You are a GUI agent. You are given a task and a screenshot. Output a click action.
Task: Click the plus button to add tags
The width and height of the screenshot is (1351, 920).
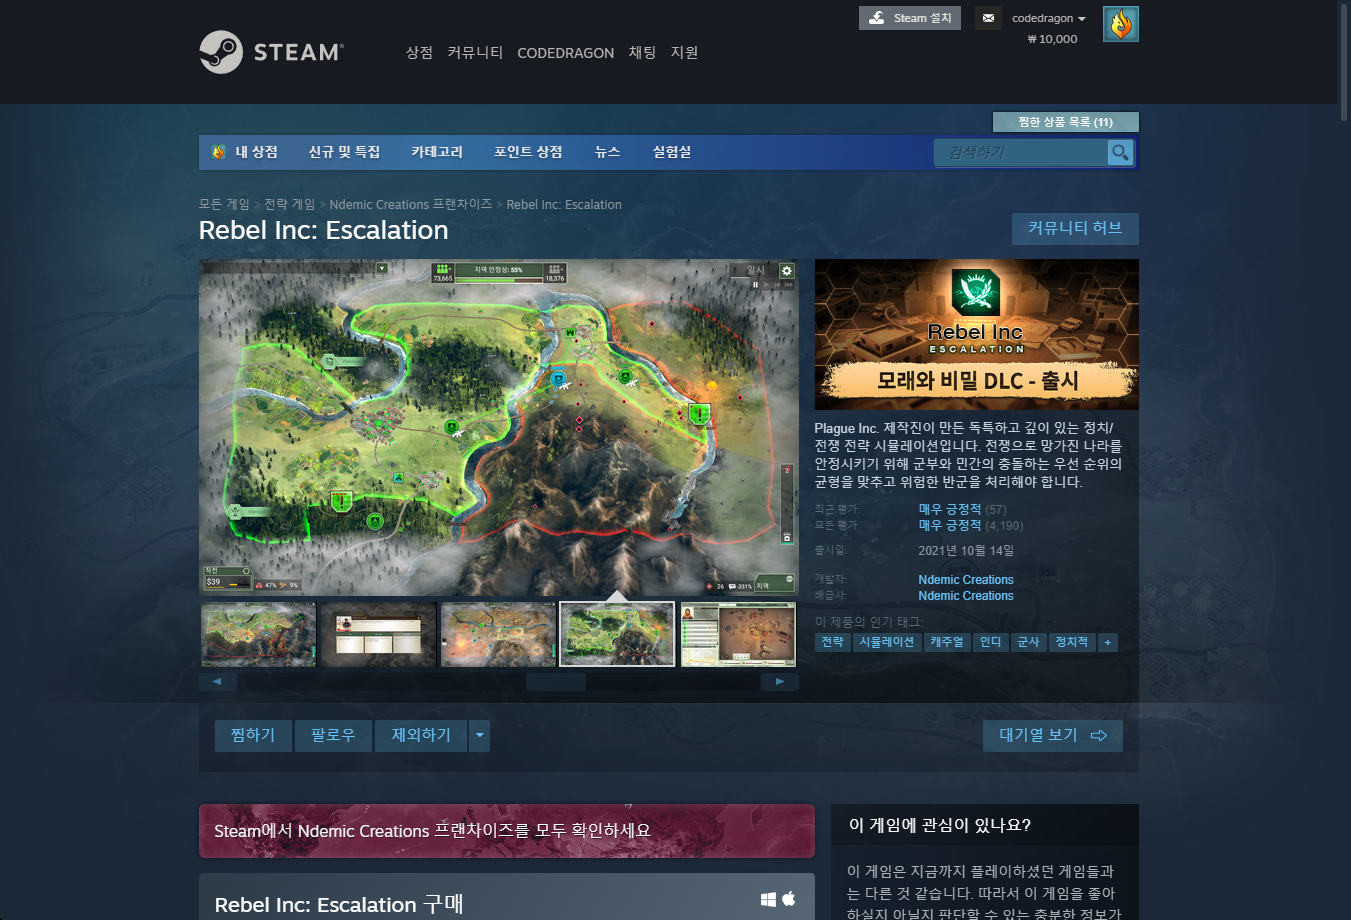click(x=1108, y=642)
